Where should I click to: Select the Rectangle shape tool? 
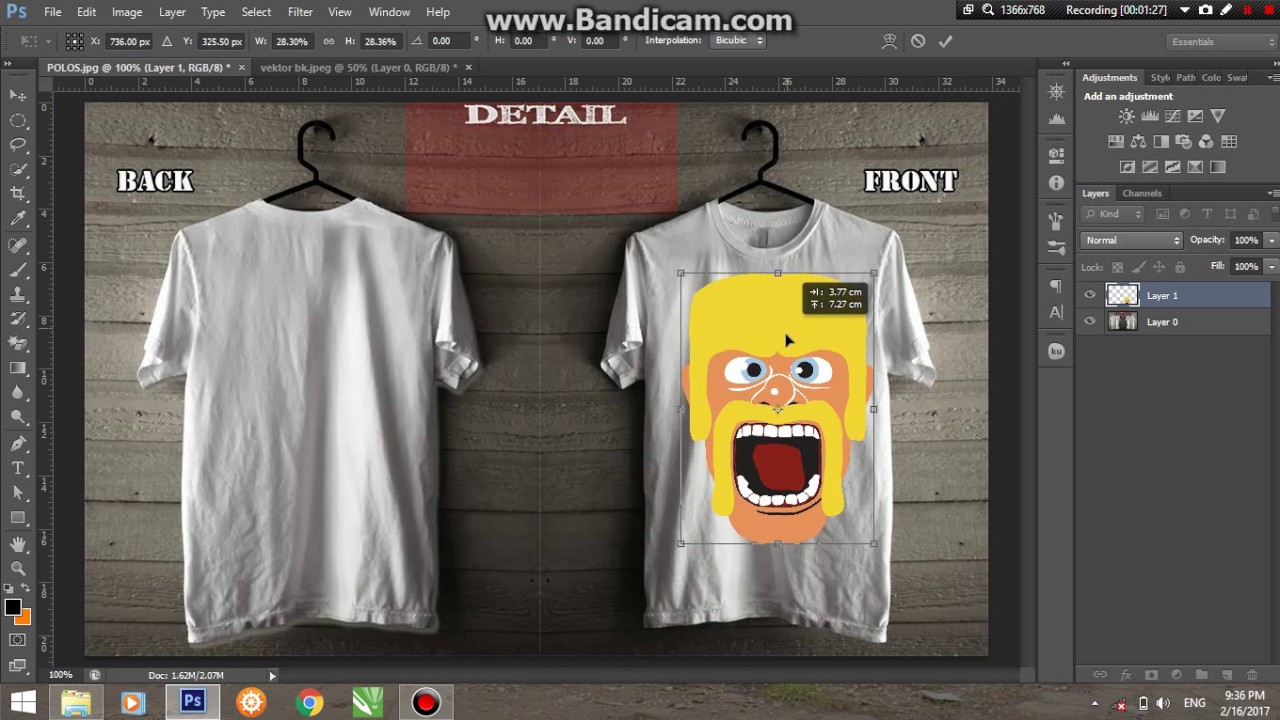click(x=18, y=518)
